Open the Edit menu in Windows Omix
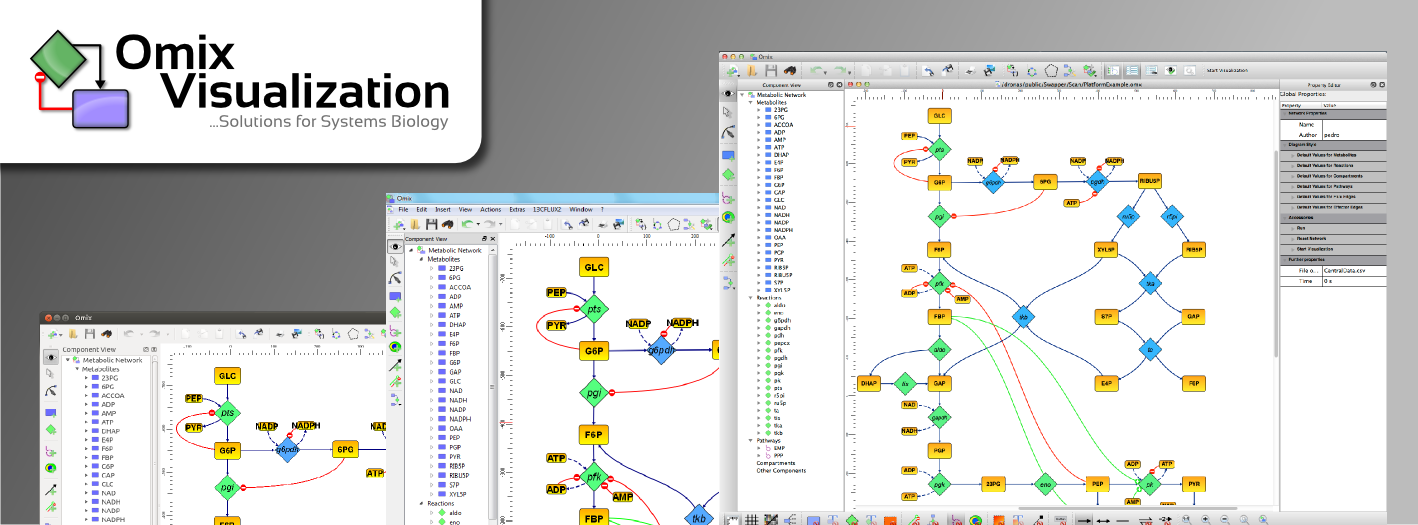This screenshot has width=1418, height=525. [422, 209]
